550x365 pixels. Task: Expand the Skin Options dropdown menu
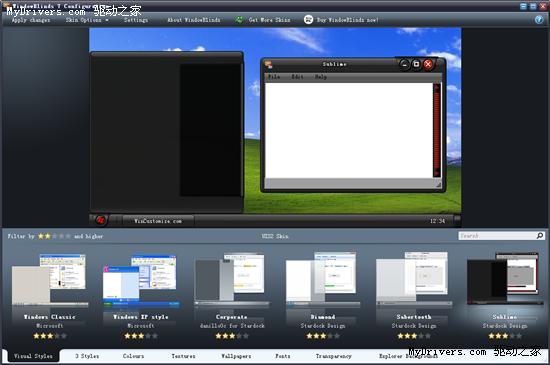[x=87, y=20]
